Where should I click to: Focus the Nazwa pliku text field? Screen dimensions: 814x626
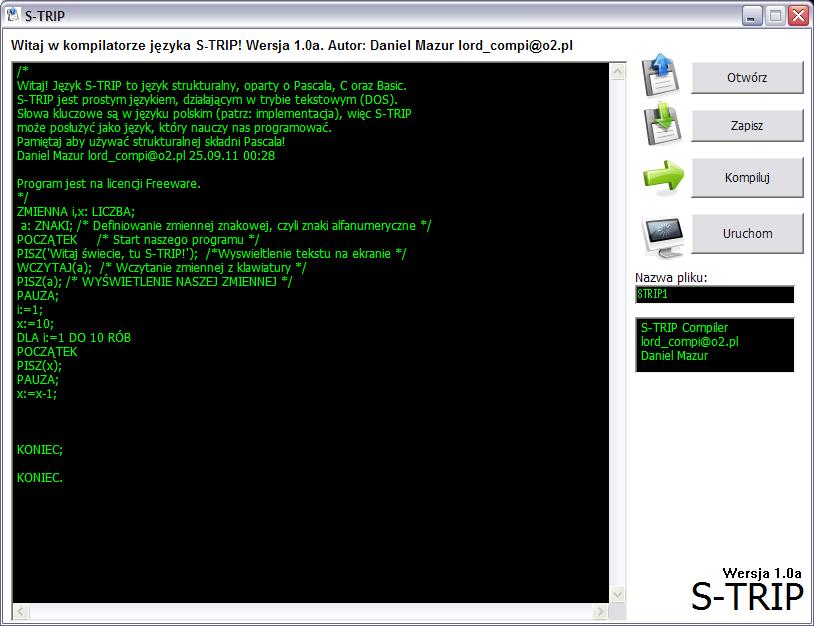pos(714,295)
